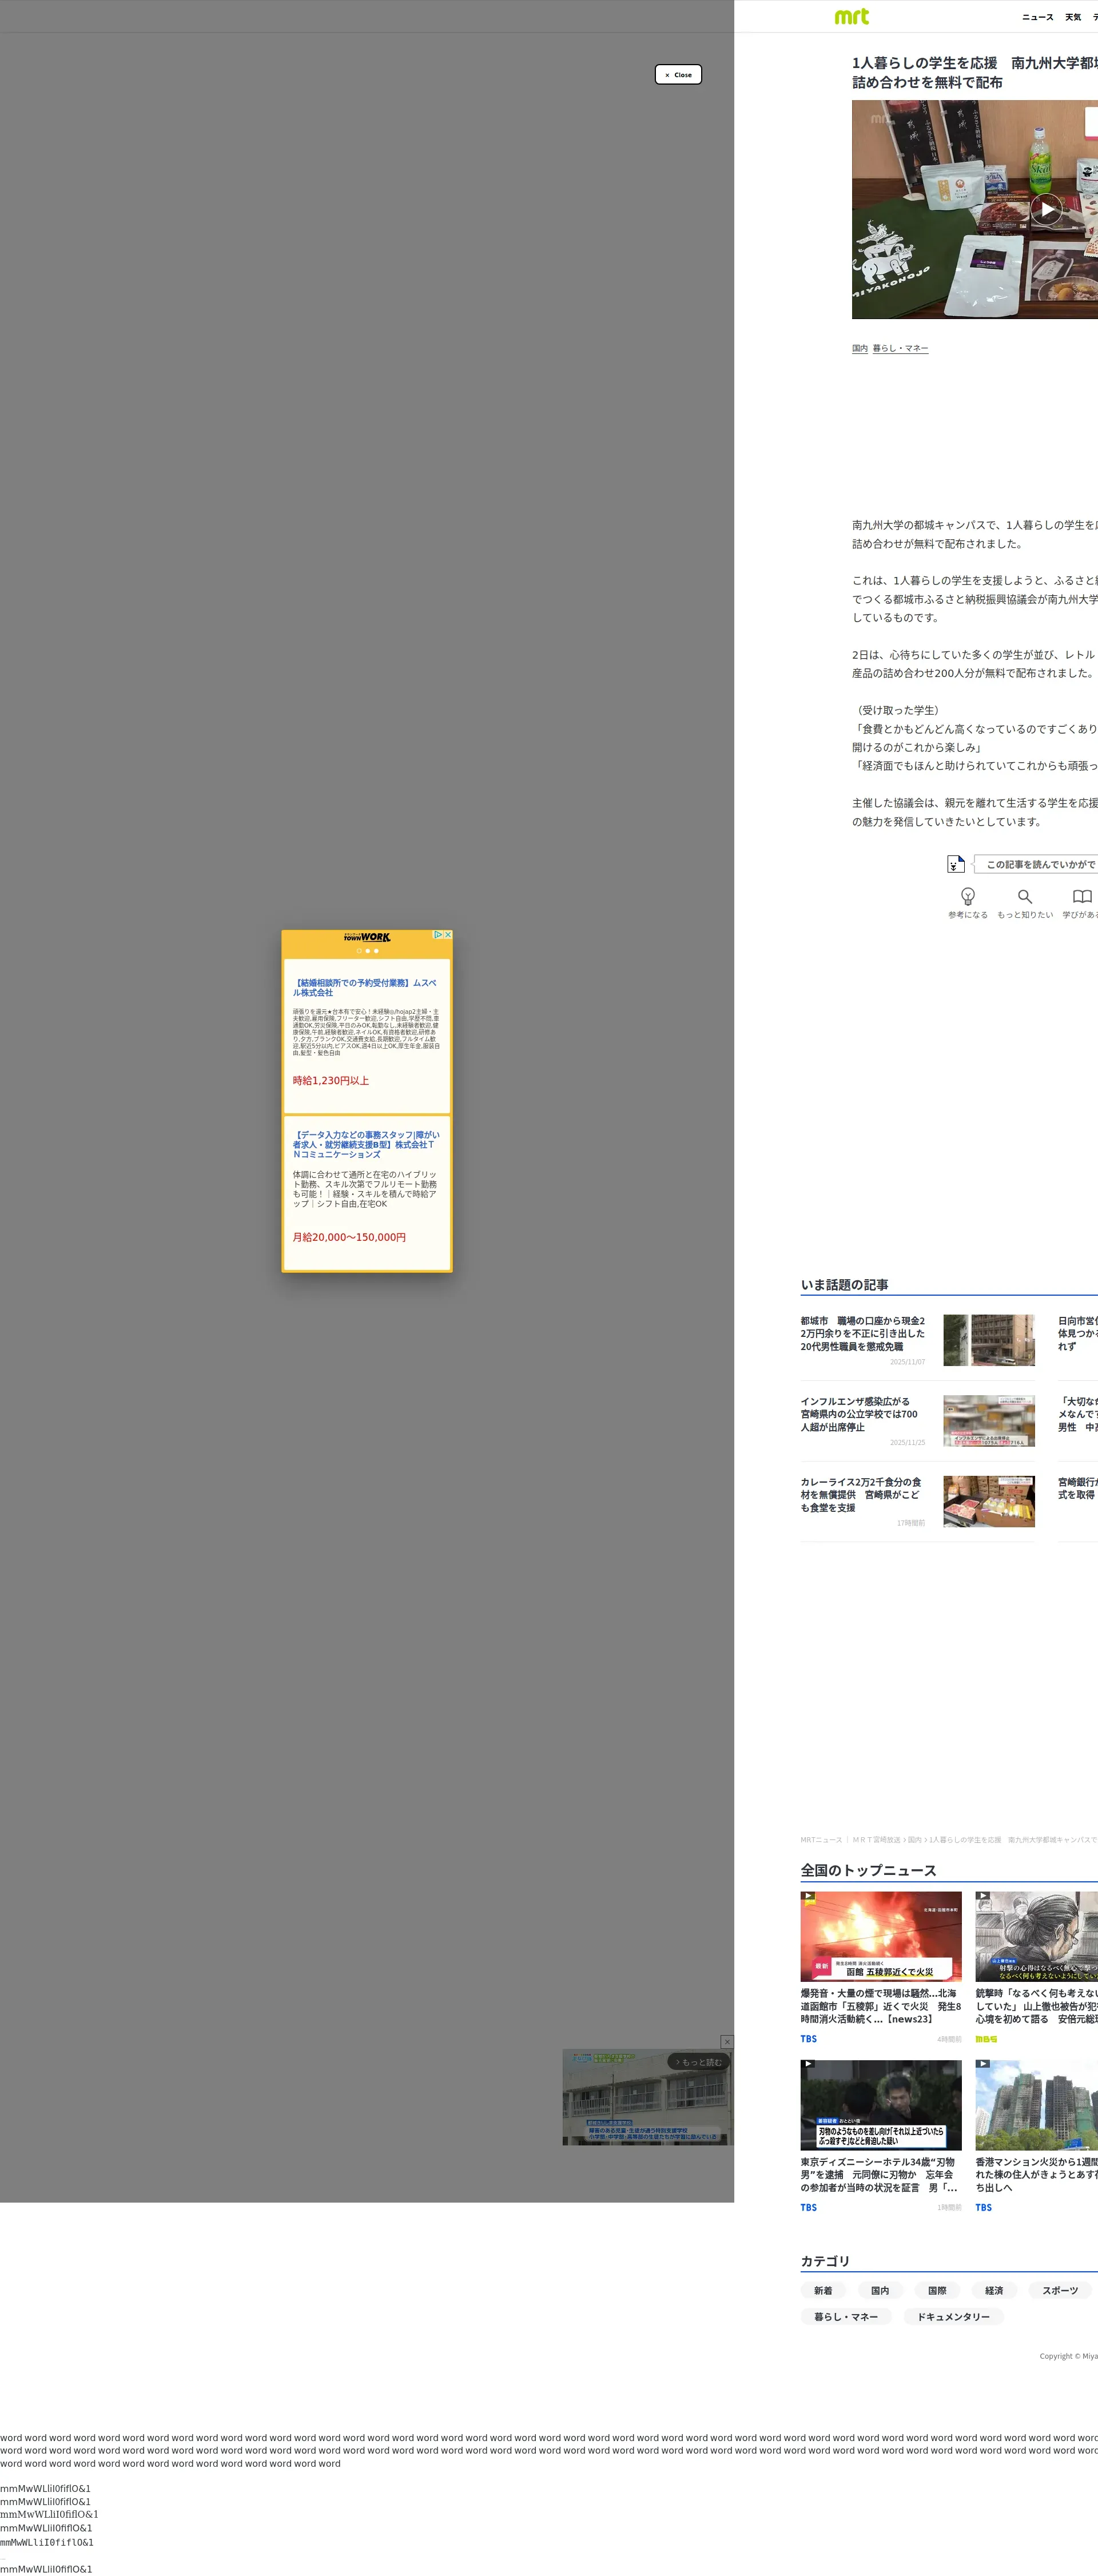Click the open-book 学びがある reaction icon

click(1081, 896)
